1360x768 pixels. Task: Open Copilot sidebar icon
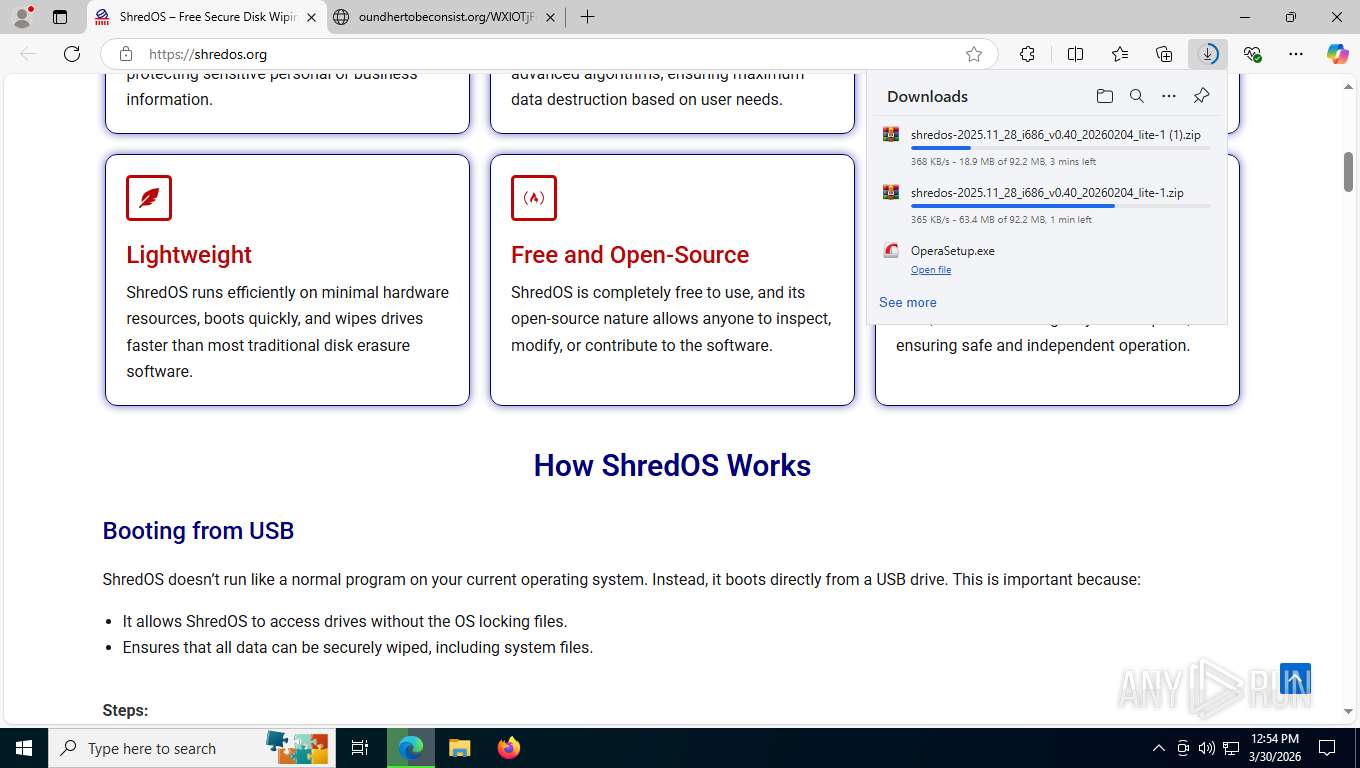point(1338,54)
